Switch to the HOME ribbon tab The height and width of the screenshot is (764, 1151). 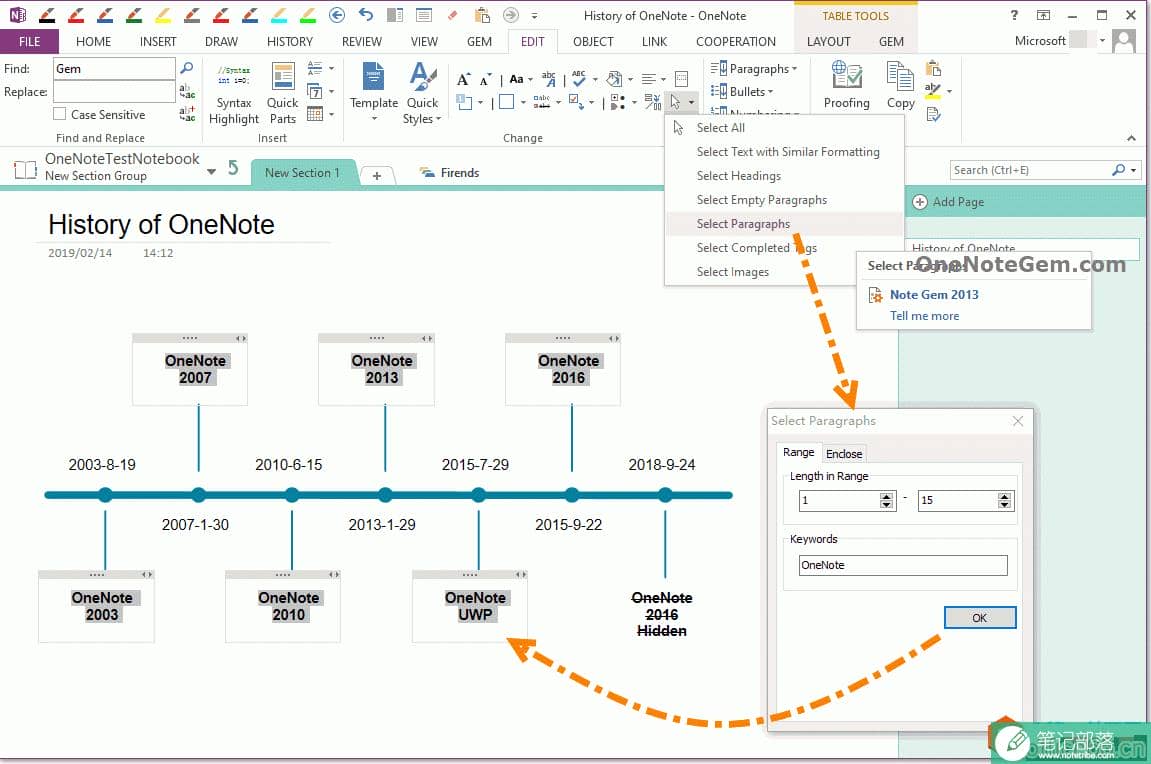pyautogui.click(x=93, y=41)
